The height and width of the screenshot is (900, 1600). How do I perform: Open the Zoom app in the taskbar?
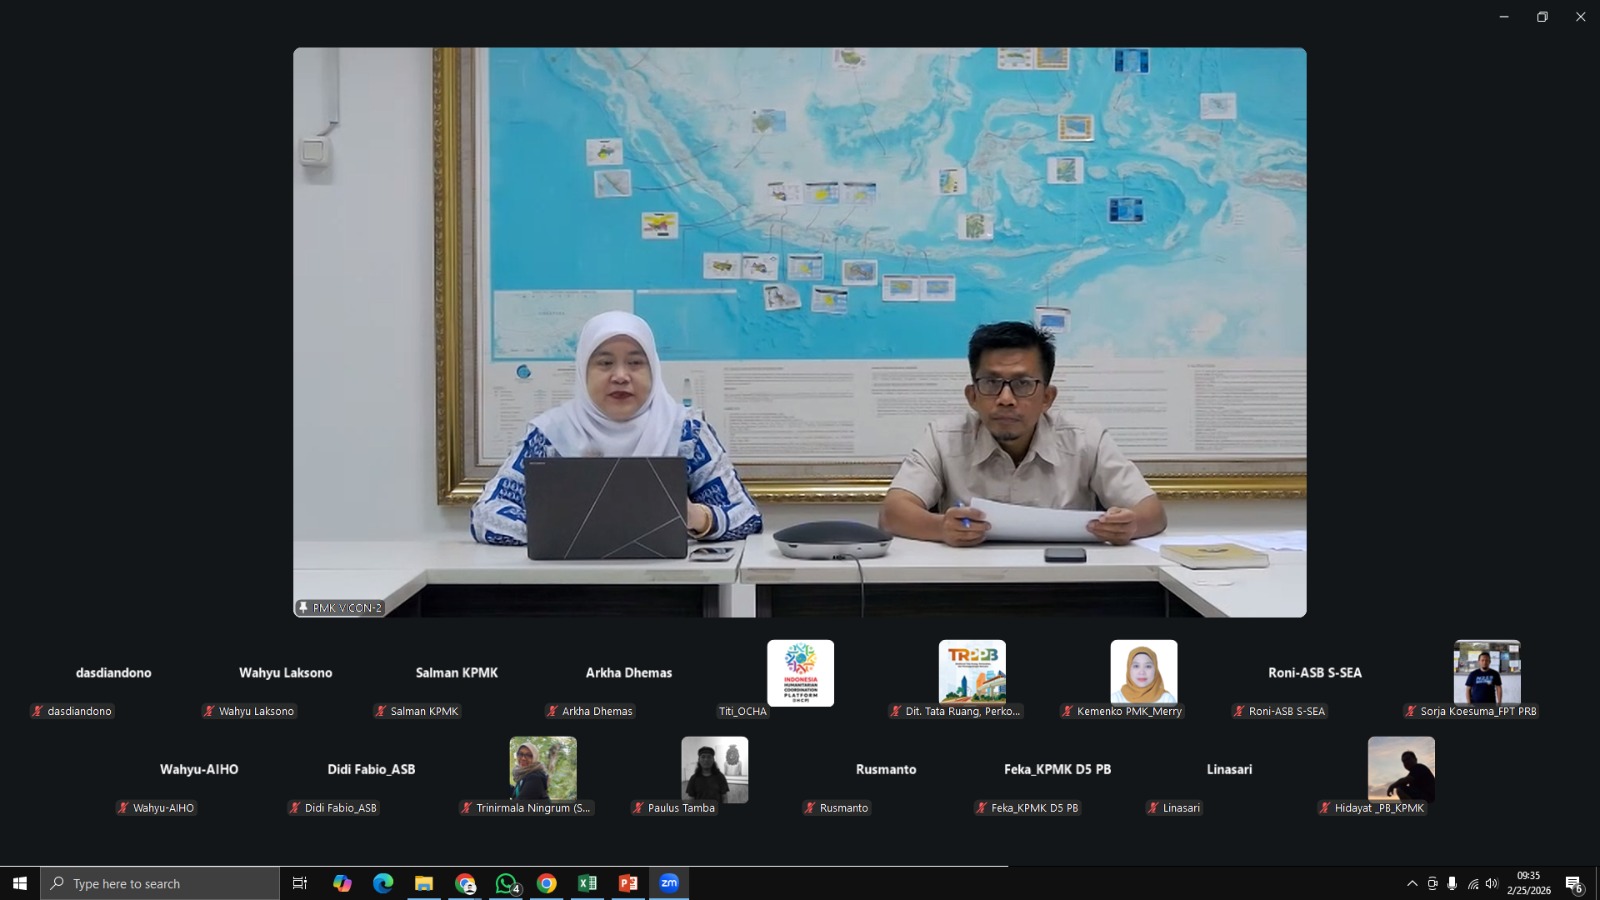click(669, 883)
